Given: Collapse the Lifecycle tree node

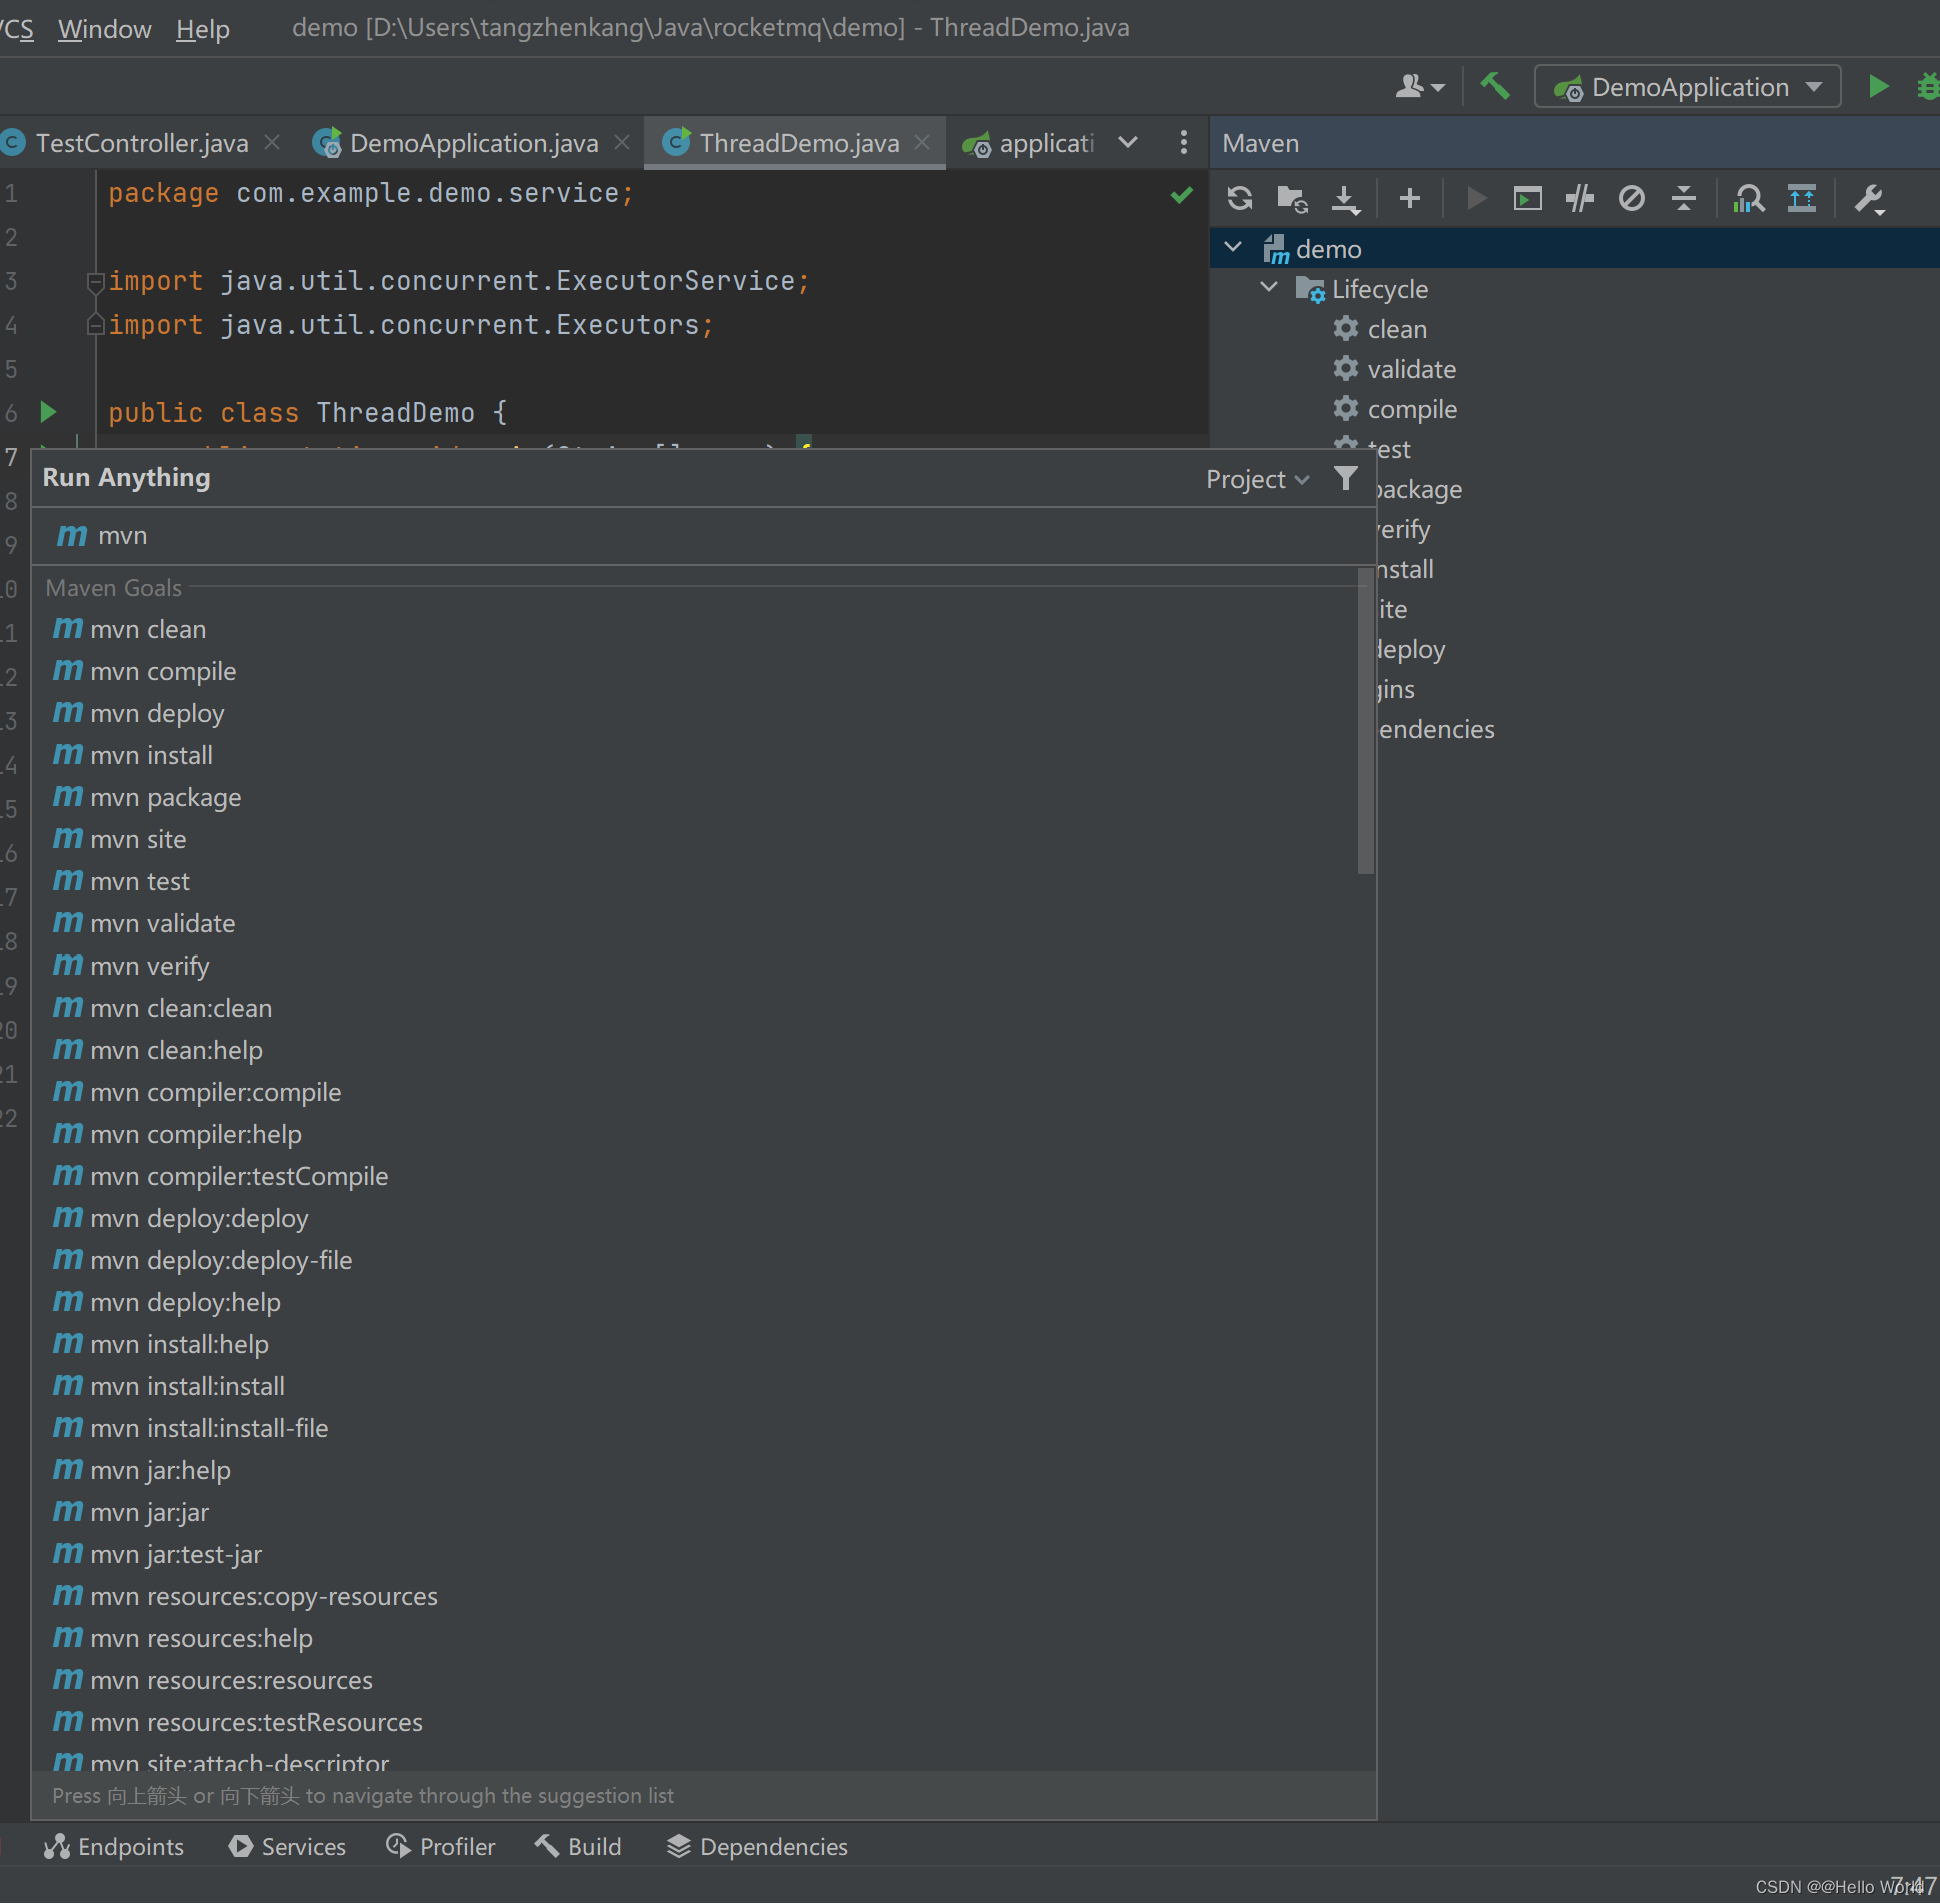Looking at the screenshot, I should (1269, 288).
